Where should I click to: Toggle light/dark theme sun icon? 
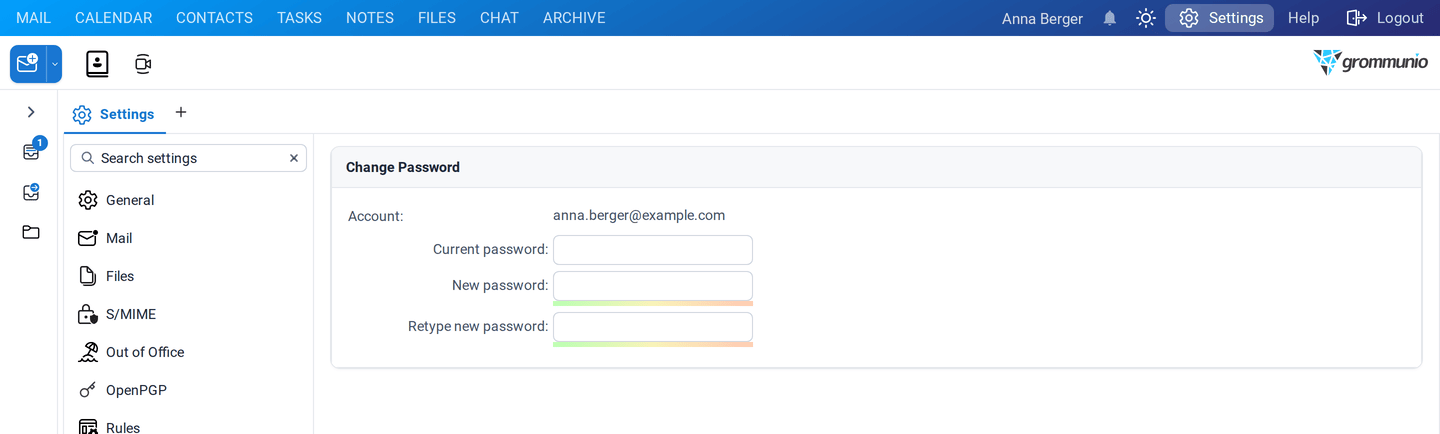1146,18
